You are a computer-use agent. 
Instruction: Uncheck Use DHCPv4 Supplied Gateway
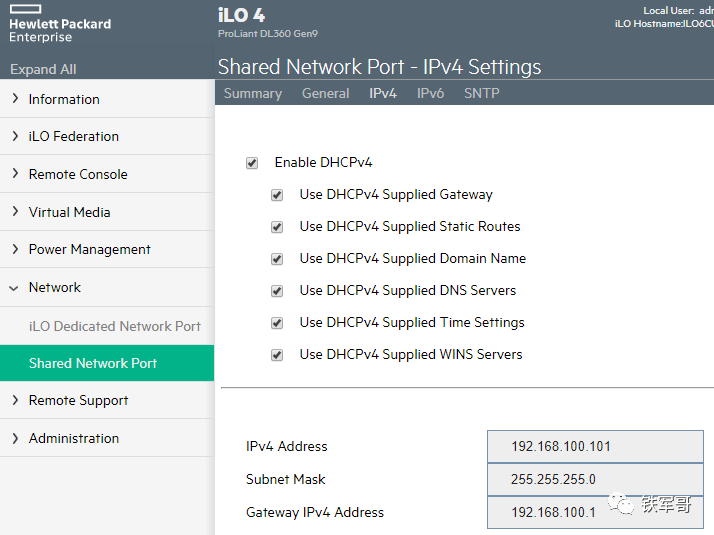pos(277,195)
